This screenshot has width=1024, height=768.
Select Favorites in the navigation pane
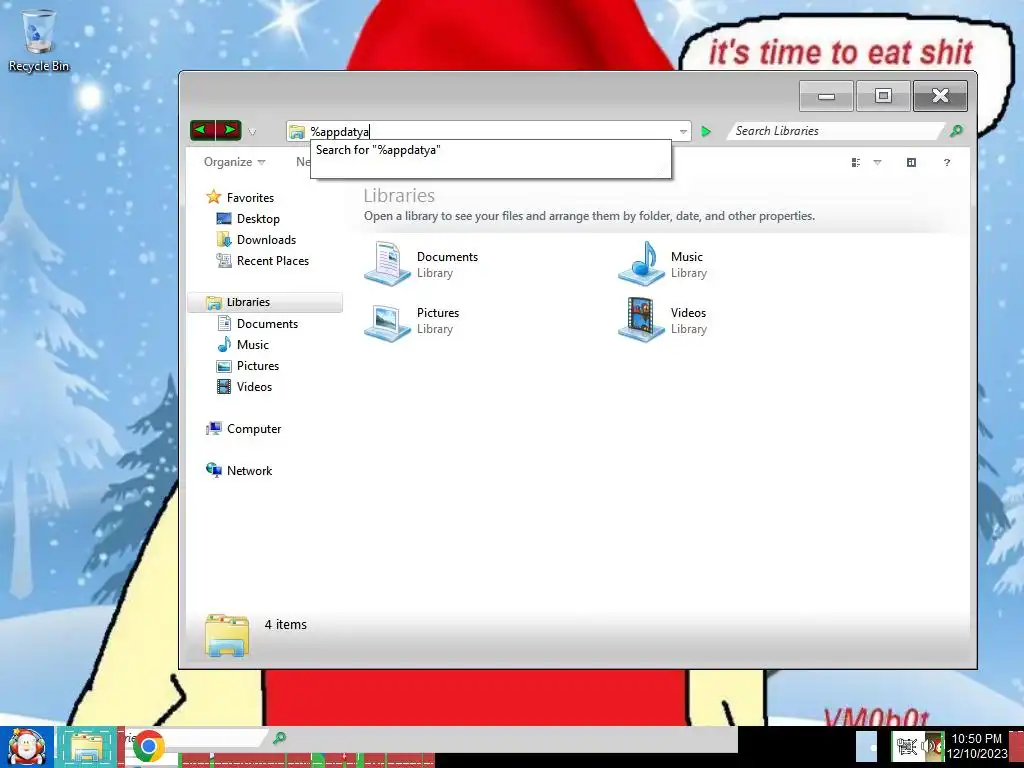250,197
